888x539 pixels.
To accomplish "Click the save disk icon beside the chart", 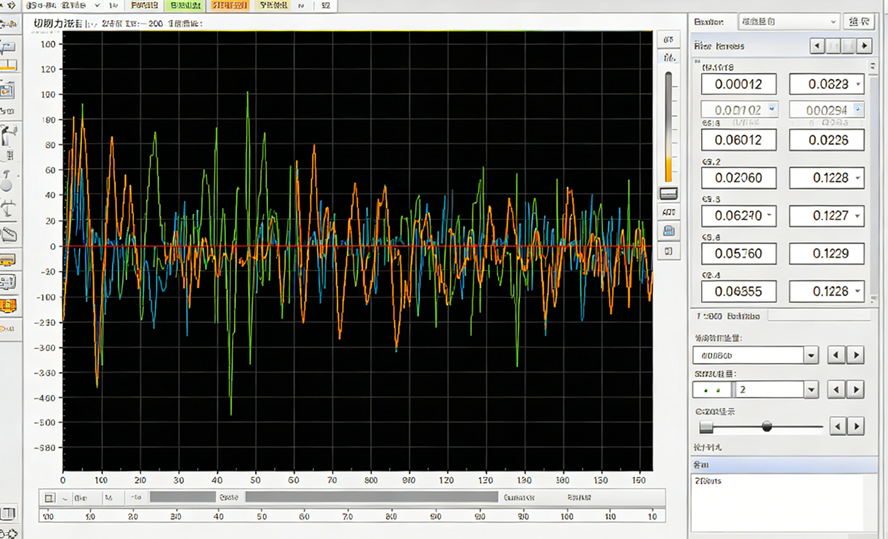I will [x=668, y=231].
